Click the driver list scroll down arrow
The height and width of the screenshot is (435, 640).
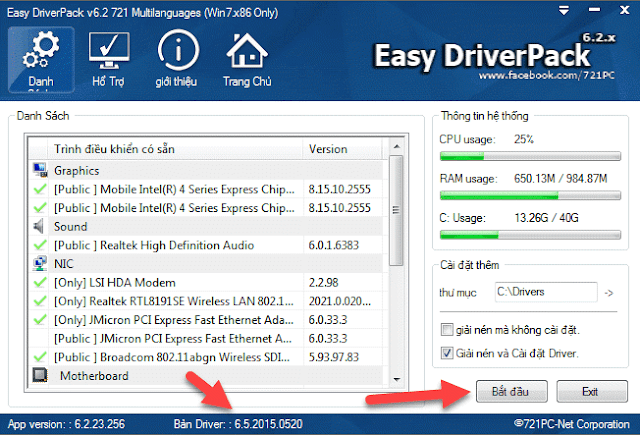coord(396,380)
